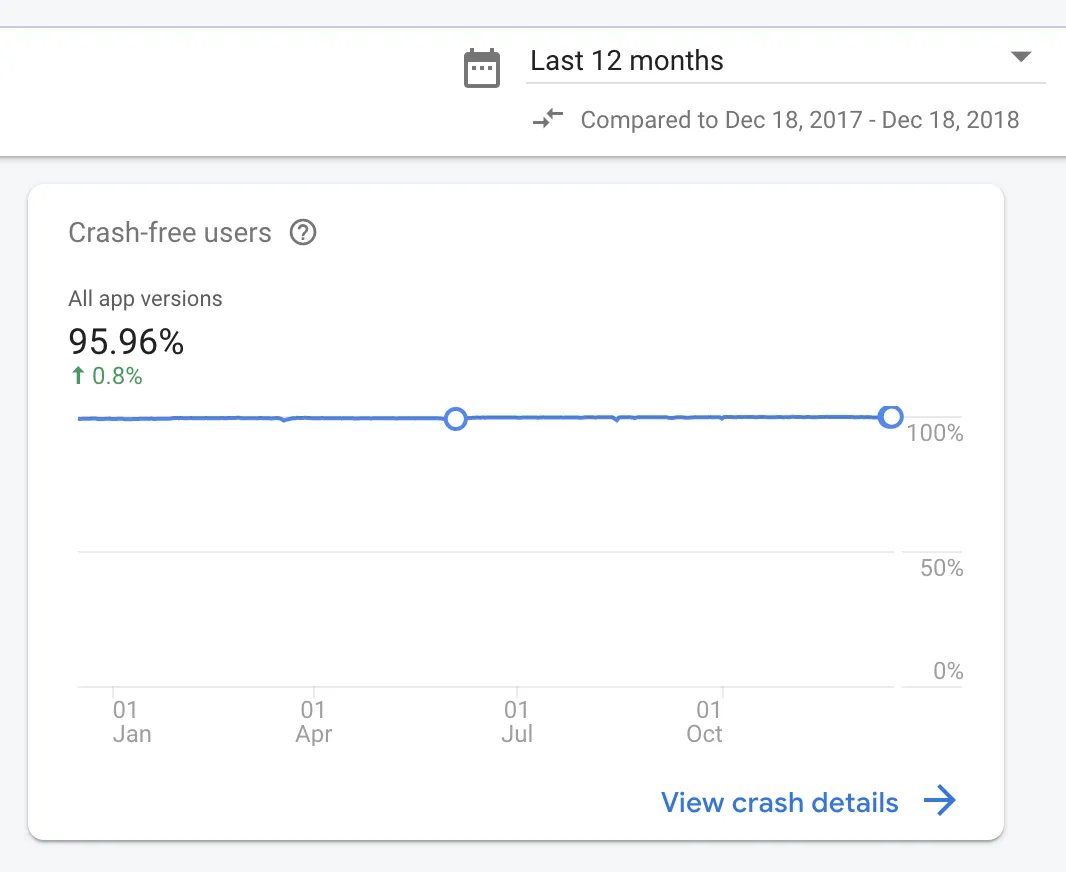Open the Crash-free users help icon
1066x872 pixels.
click(x=303, y=233)
